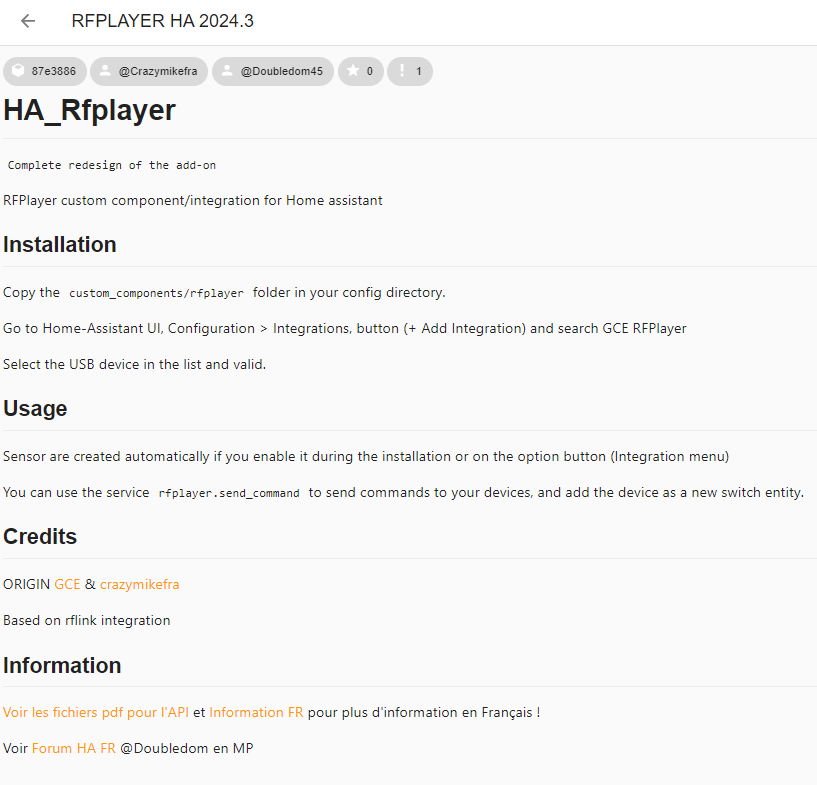
Task: Open the @Doubledom45 author chip
Action: (x=273, y=71)
